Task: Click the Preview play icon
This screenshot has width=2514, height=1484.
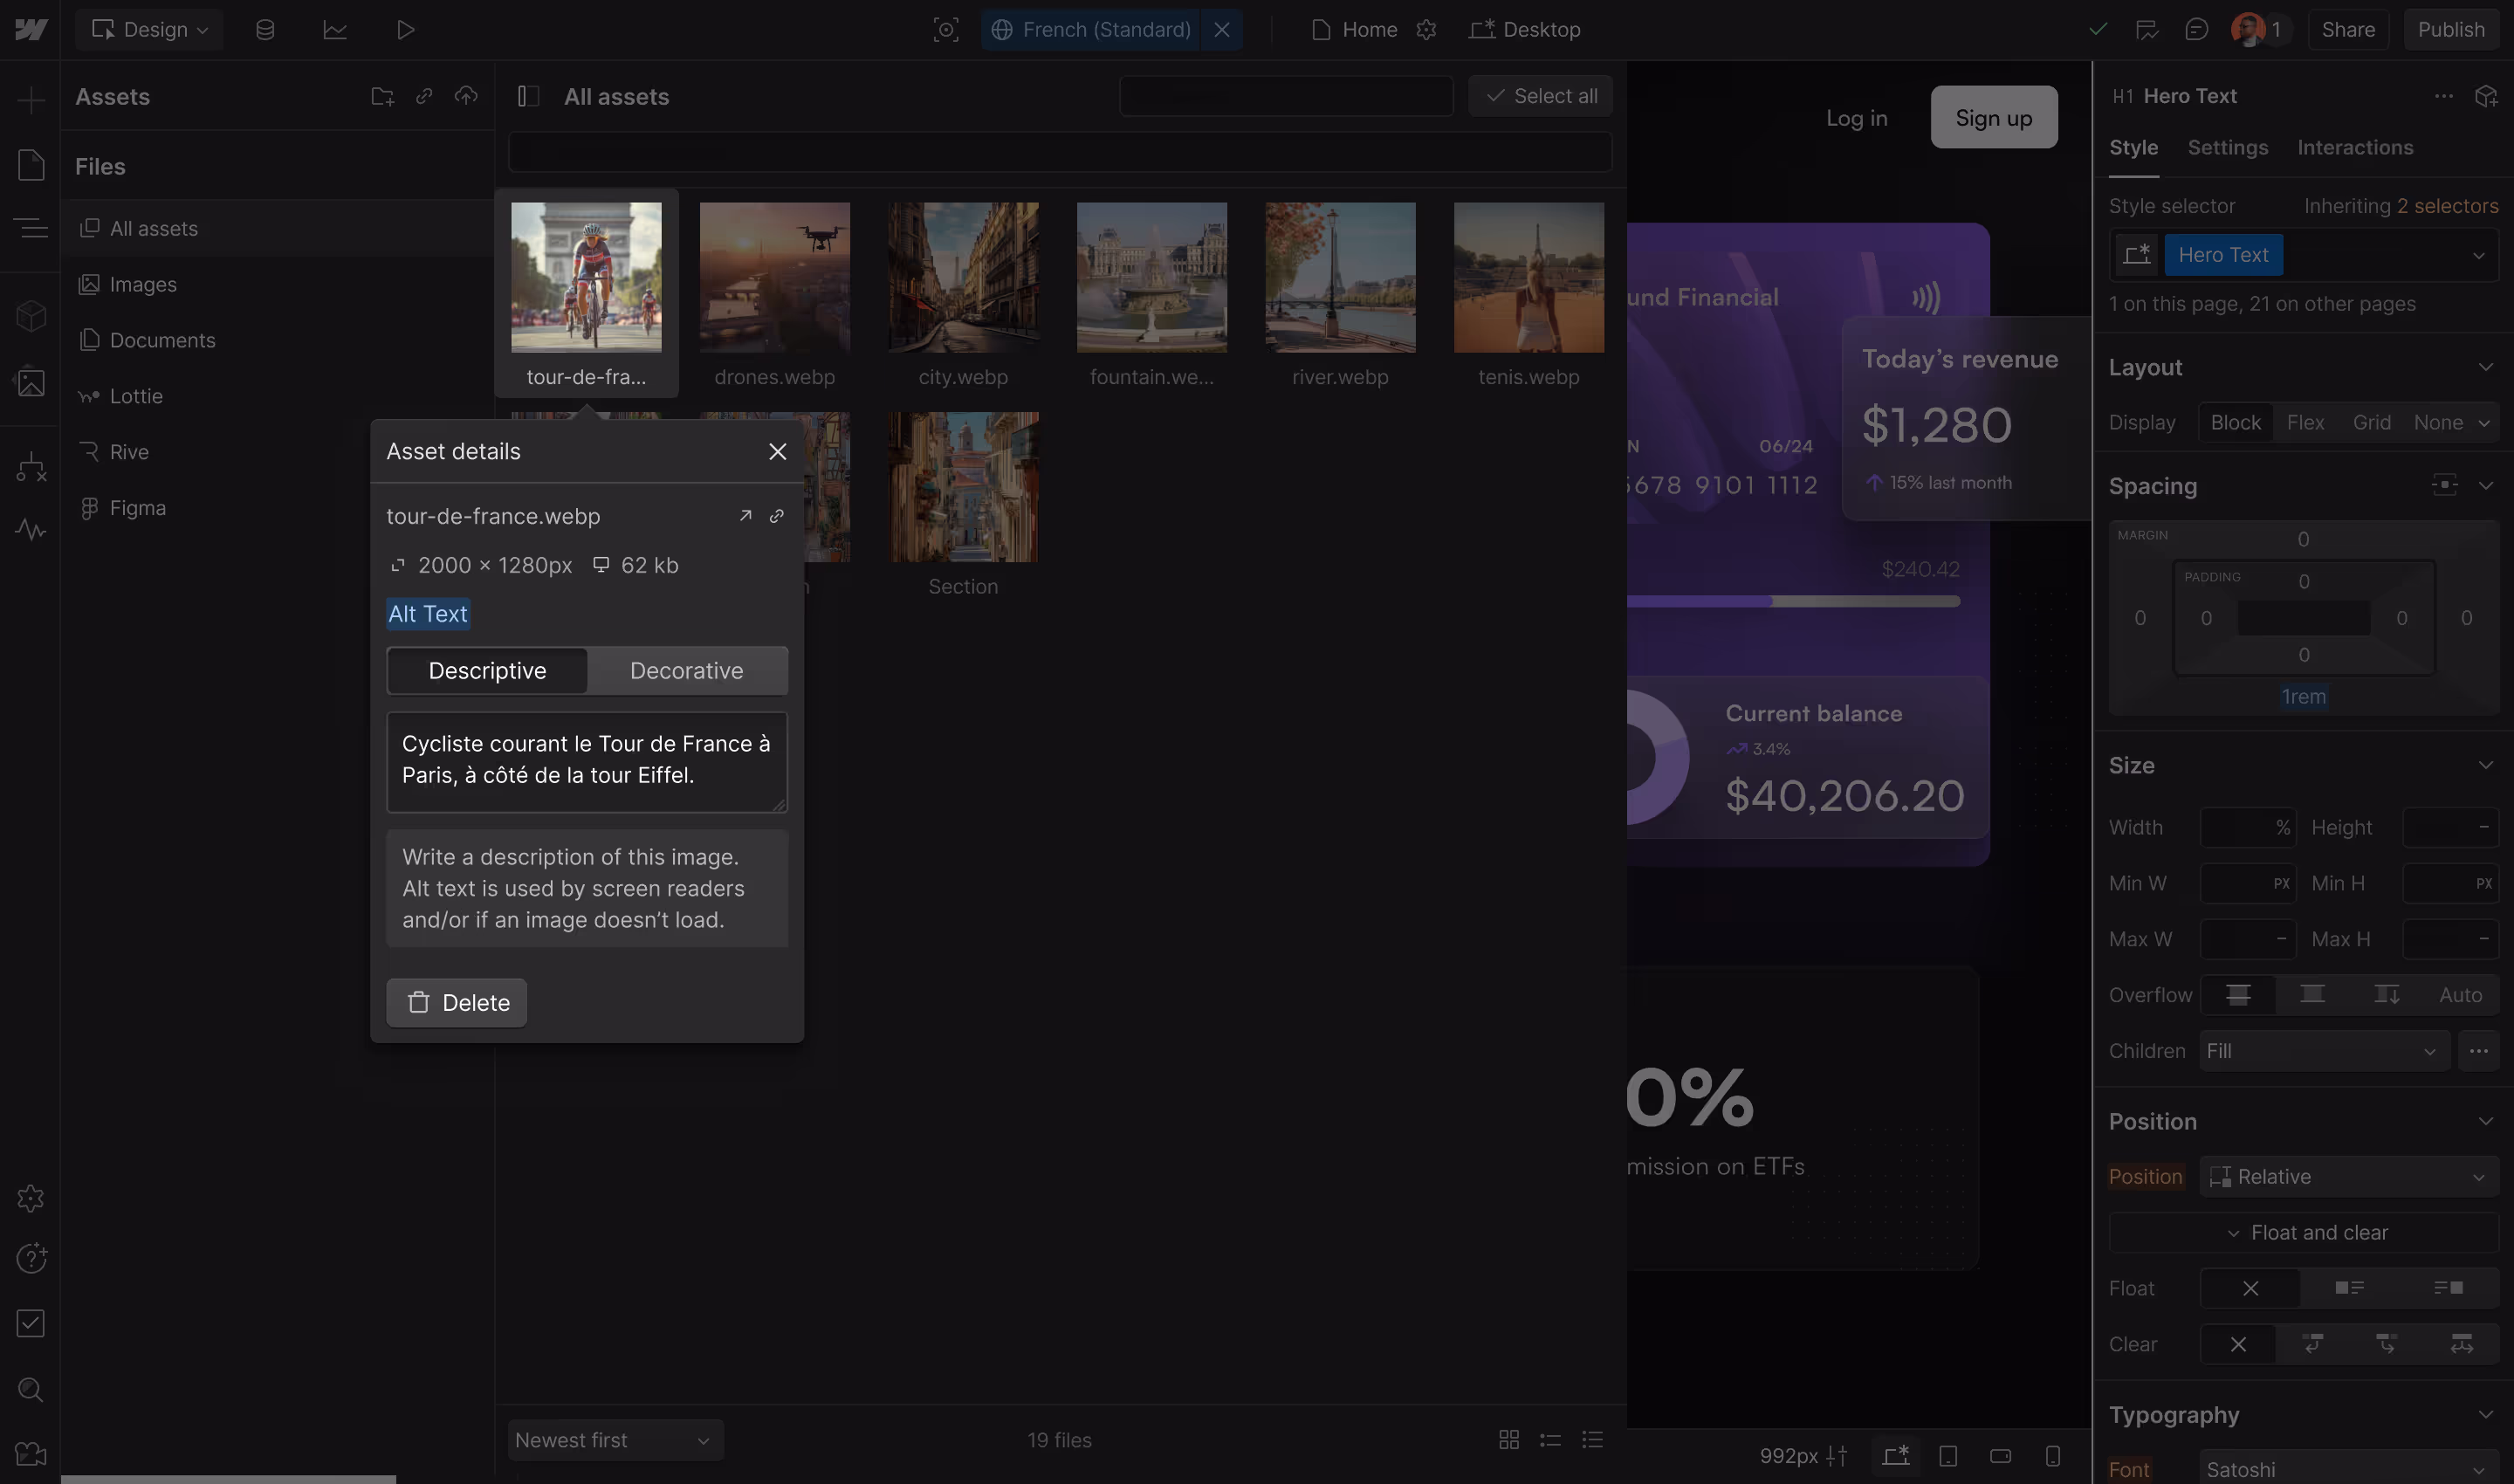Action: 405,30
